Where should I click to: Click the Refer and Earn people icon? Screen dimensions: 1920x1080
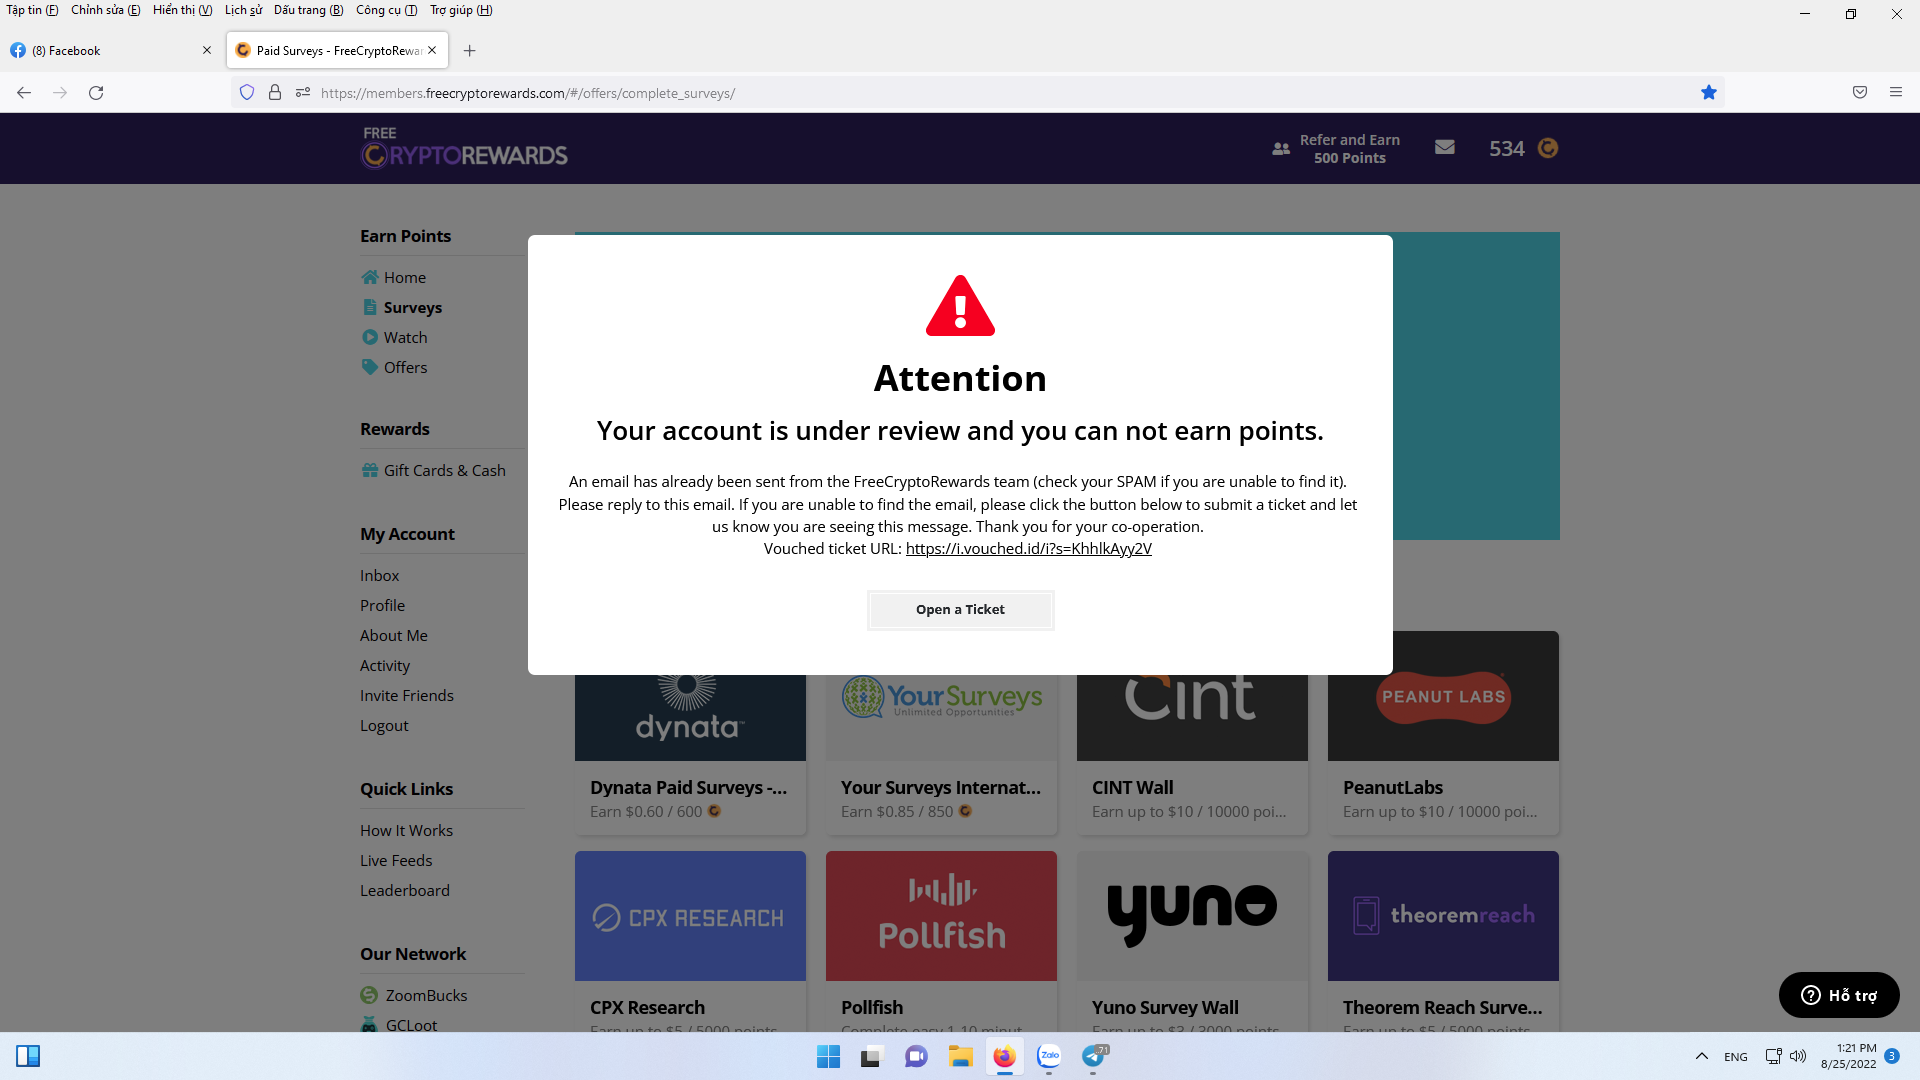tap(1280, 149)
